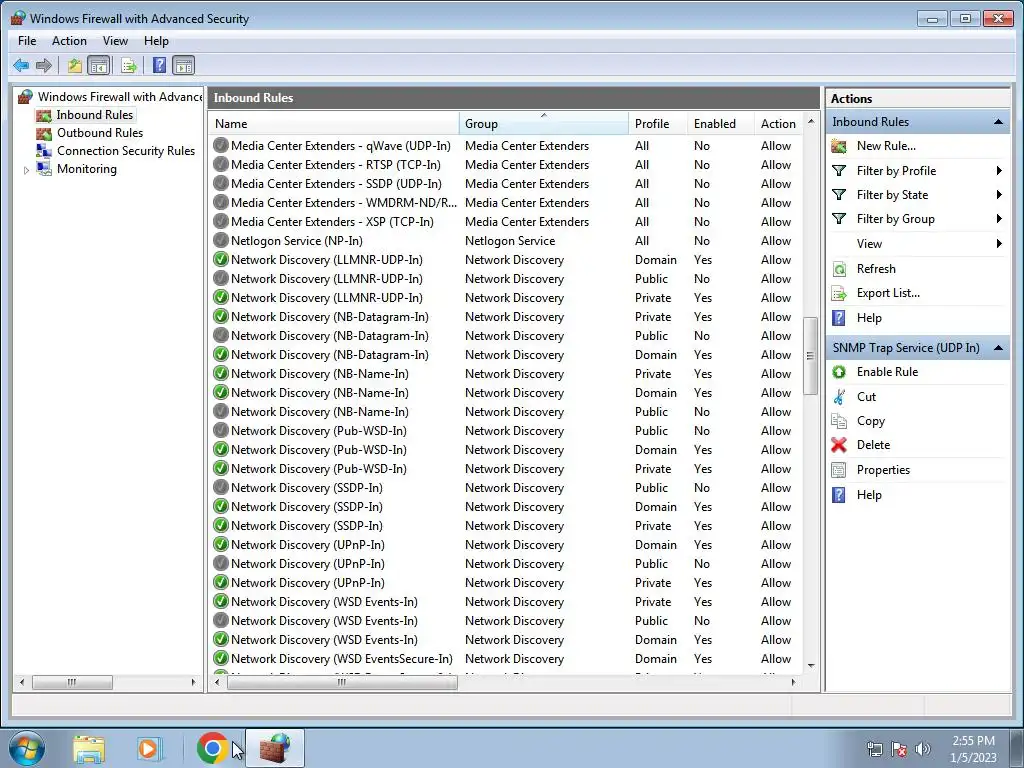Image resolution: width=1024 pixels, height=768 pixels.
Task: Select Media Center Extenders - qWave (UDP-In) rule
Action: click(506, 146)
